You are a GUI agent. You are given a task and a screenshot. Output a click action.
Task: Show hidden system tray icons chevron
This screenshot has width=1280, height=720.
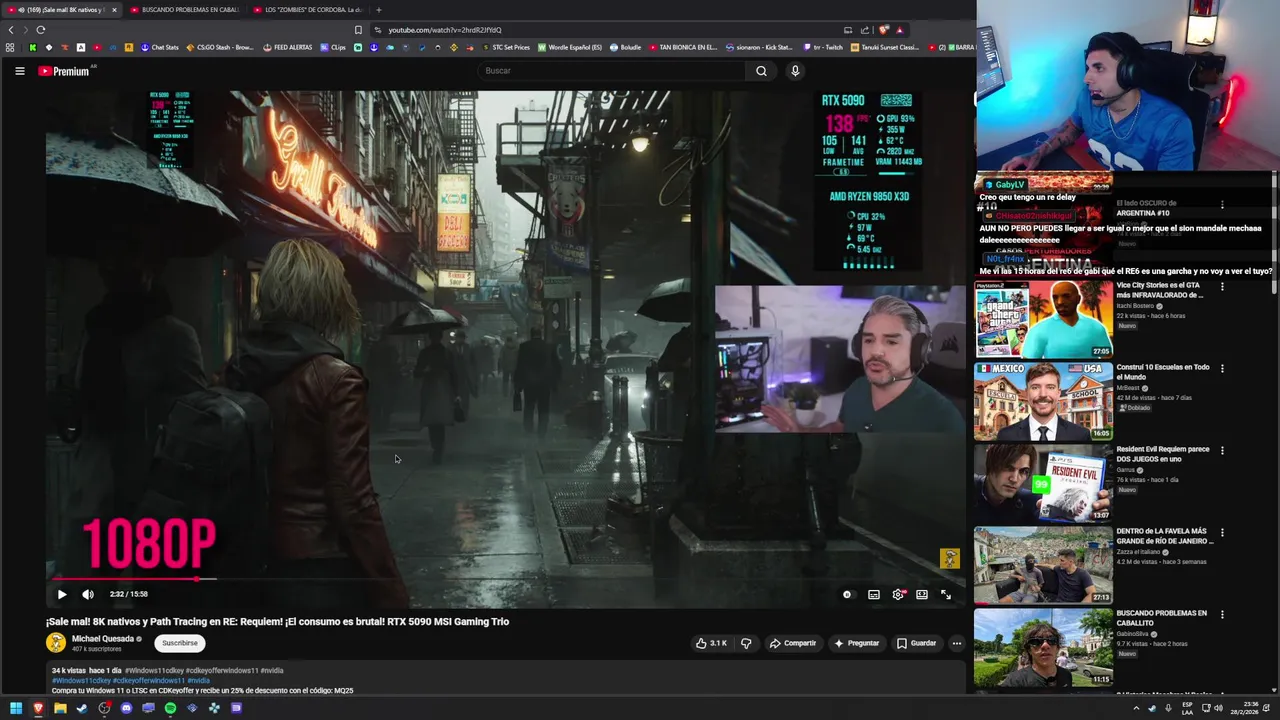pos(1136,708)
